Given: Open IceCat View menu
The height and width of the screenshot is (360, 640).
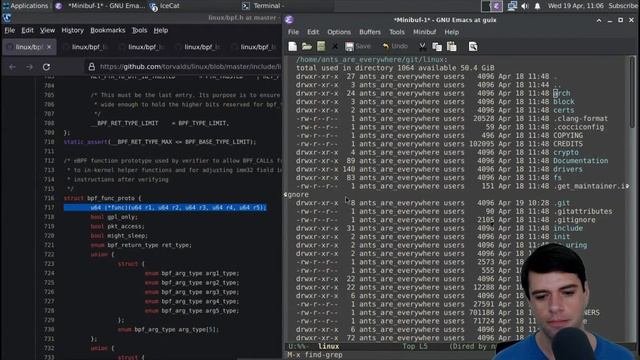Looking at the screenshot, I should 47,30.
